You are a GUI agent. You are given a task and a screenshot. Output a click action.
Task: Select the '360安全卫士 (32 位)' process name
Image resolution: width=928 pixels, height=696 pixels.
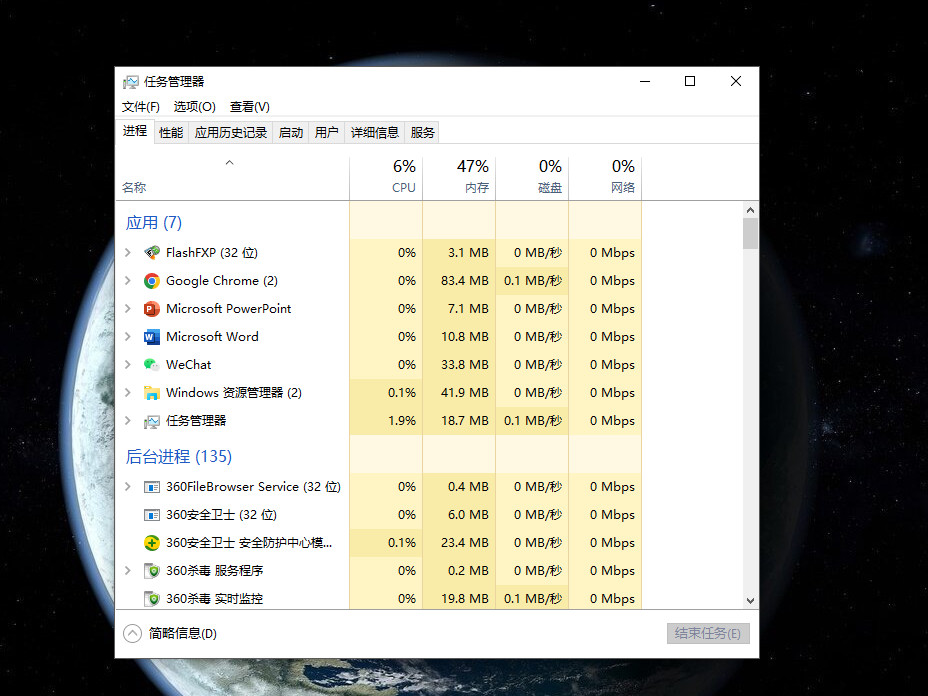pyautogui.click(x=221, y=515)
